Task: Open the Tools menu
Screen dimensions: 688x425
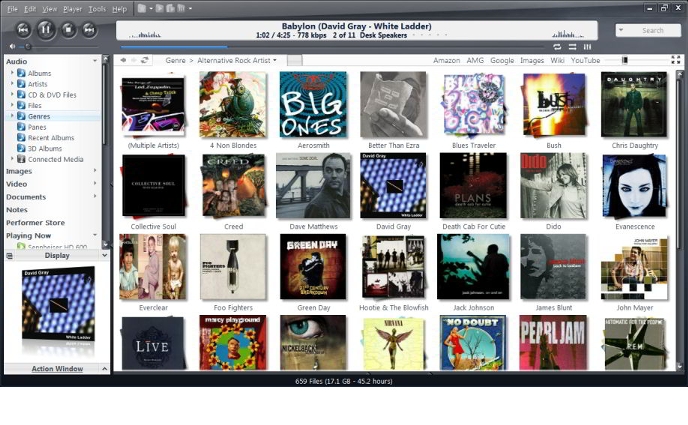Action: (x=97, y=8)
